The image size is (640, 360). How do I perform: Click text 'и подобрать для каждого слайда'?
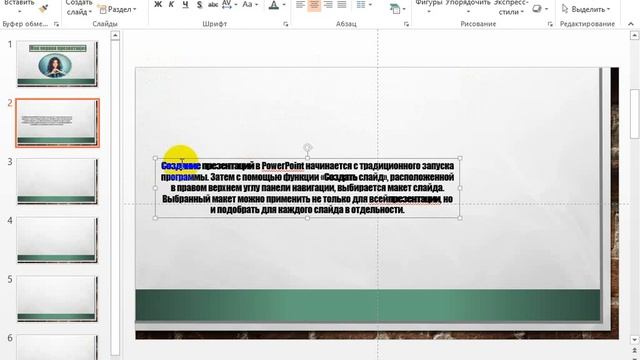pos(277,210)
